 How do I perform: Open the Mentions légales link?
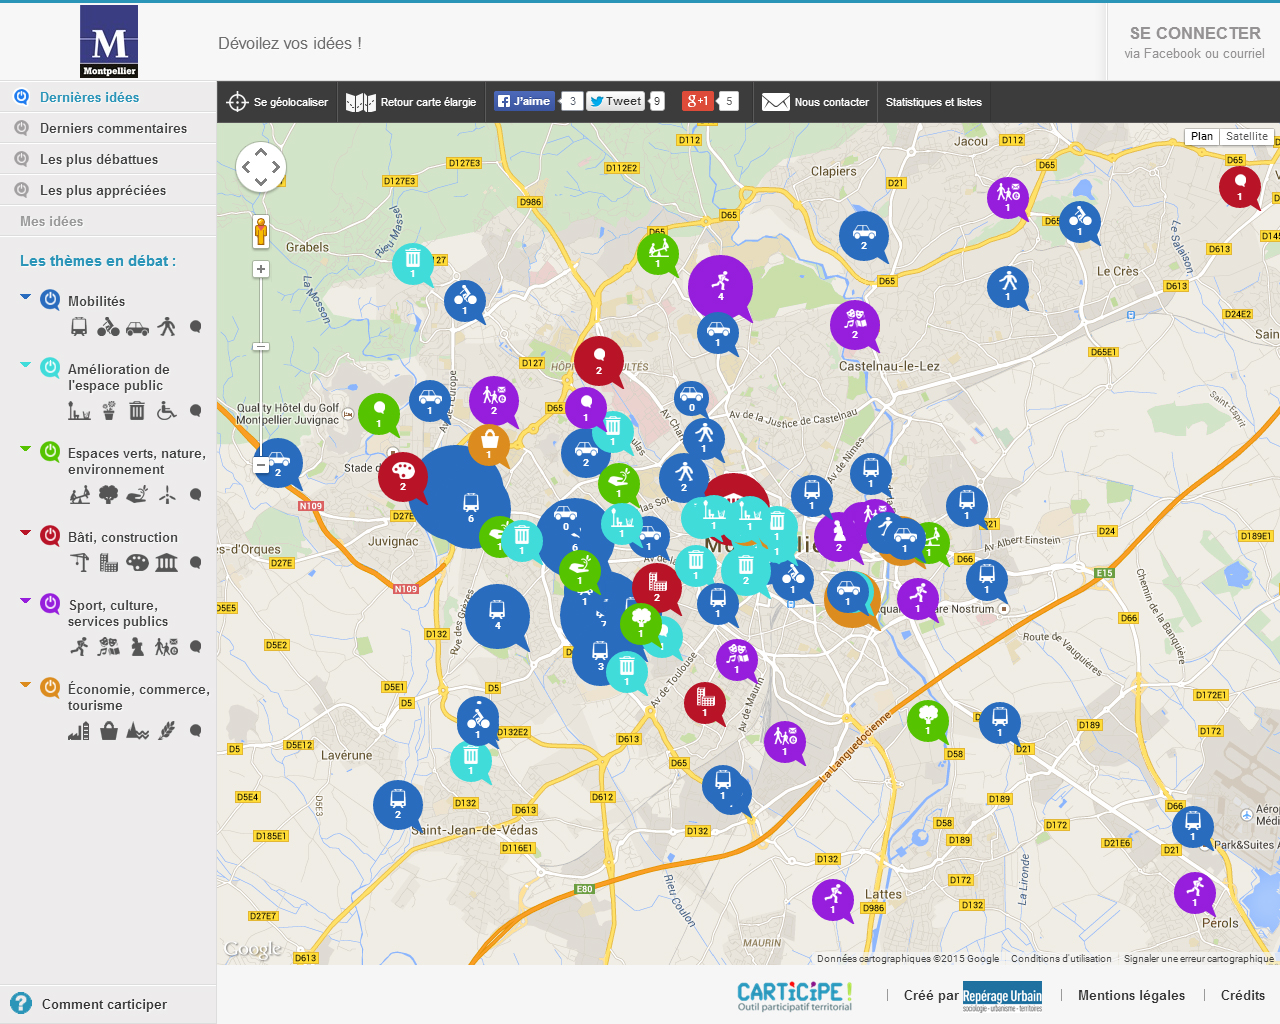click(1131, 995)
